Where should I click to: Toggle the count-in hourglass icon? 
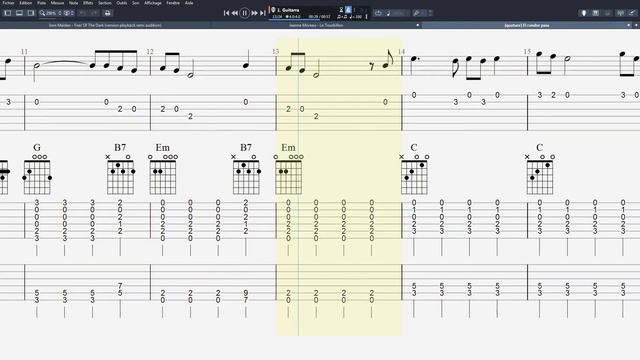(x=341, y=10)
